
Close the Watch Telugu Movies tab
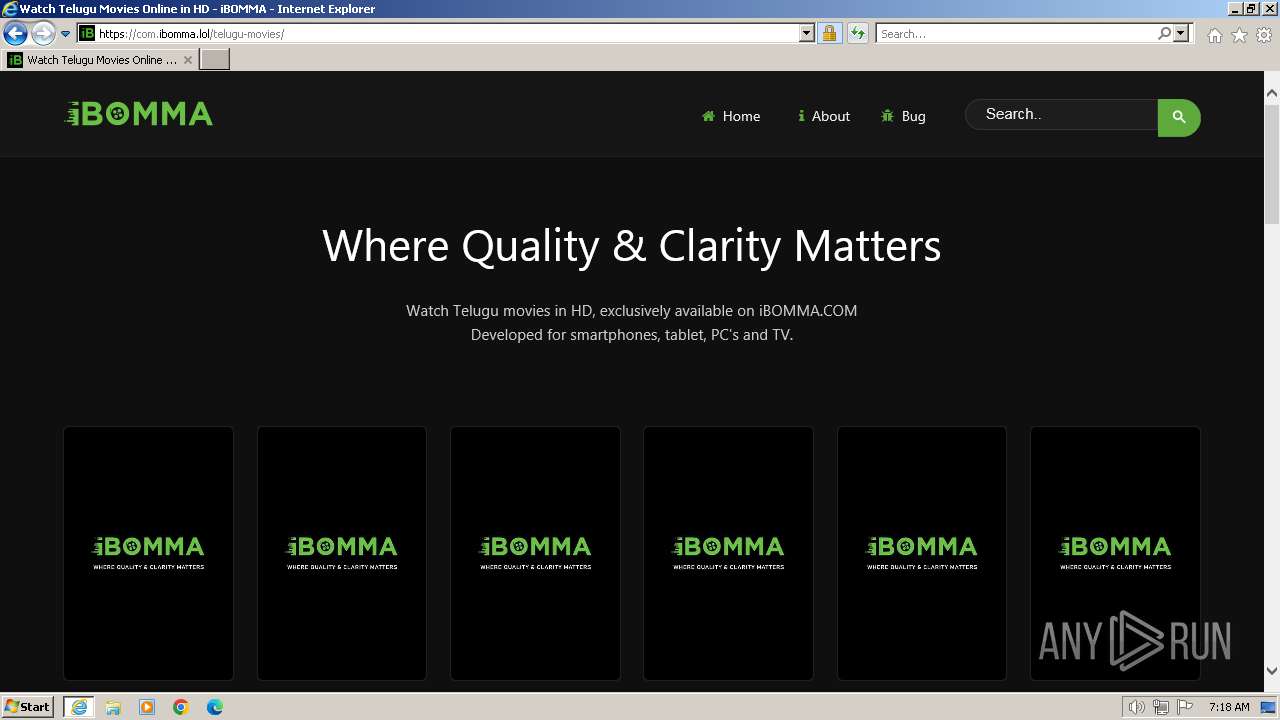(187, 60)
